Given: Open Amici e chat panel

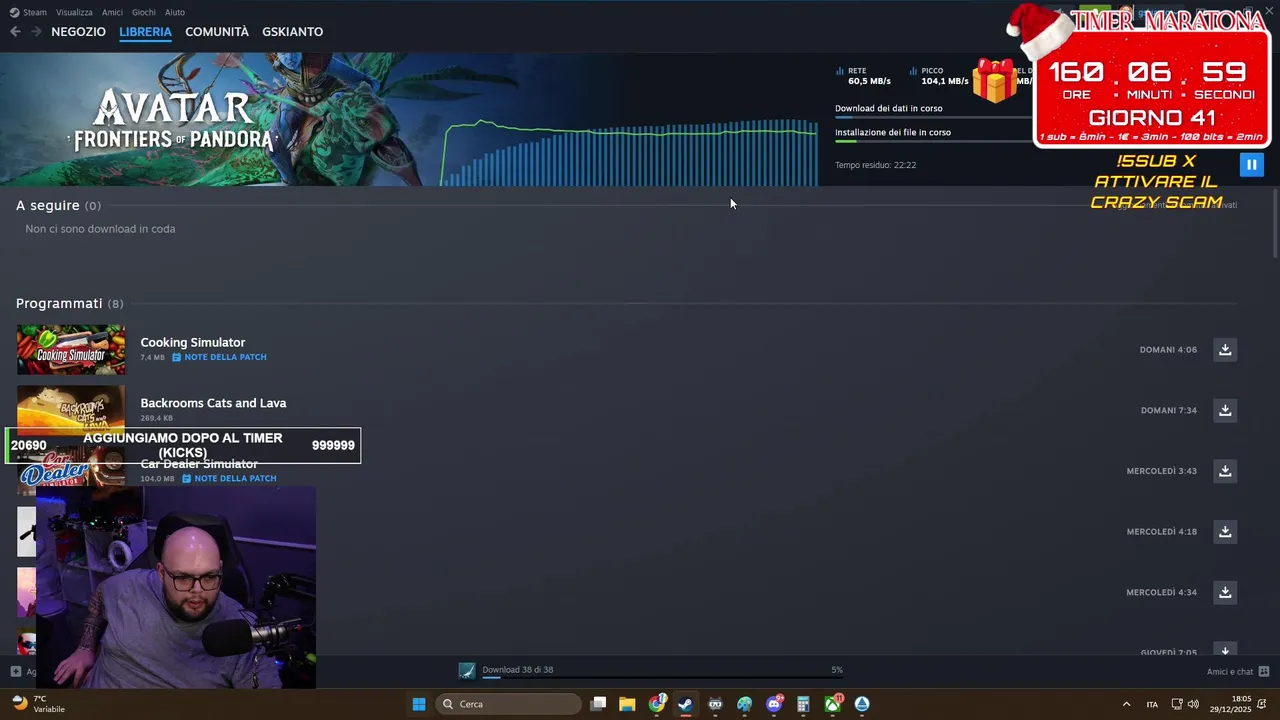Looking at the screenshot, I should [1230, 671].
